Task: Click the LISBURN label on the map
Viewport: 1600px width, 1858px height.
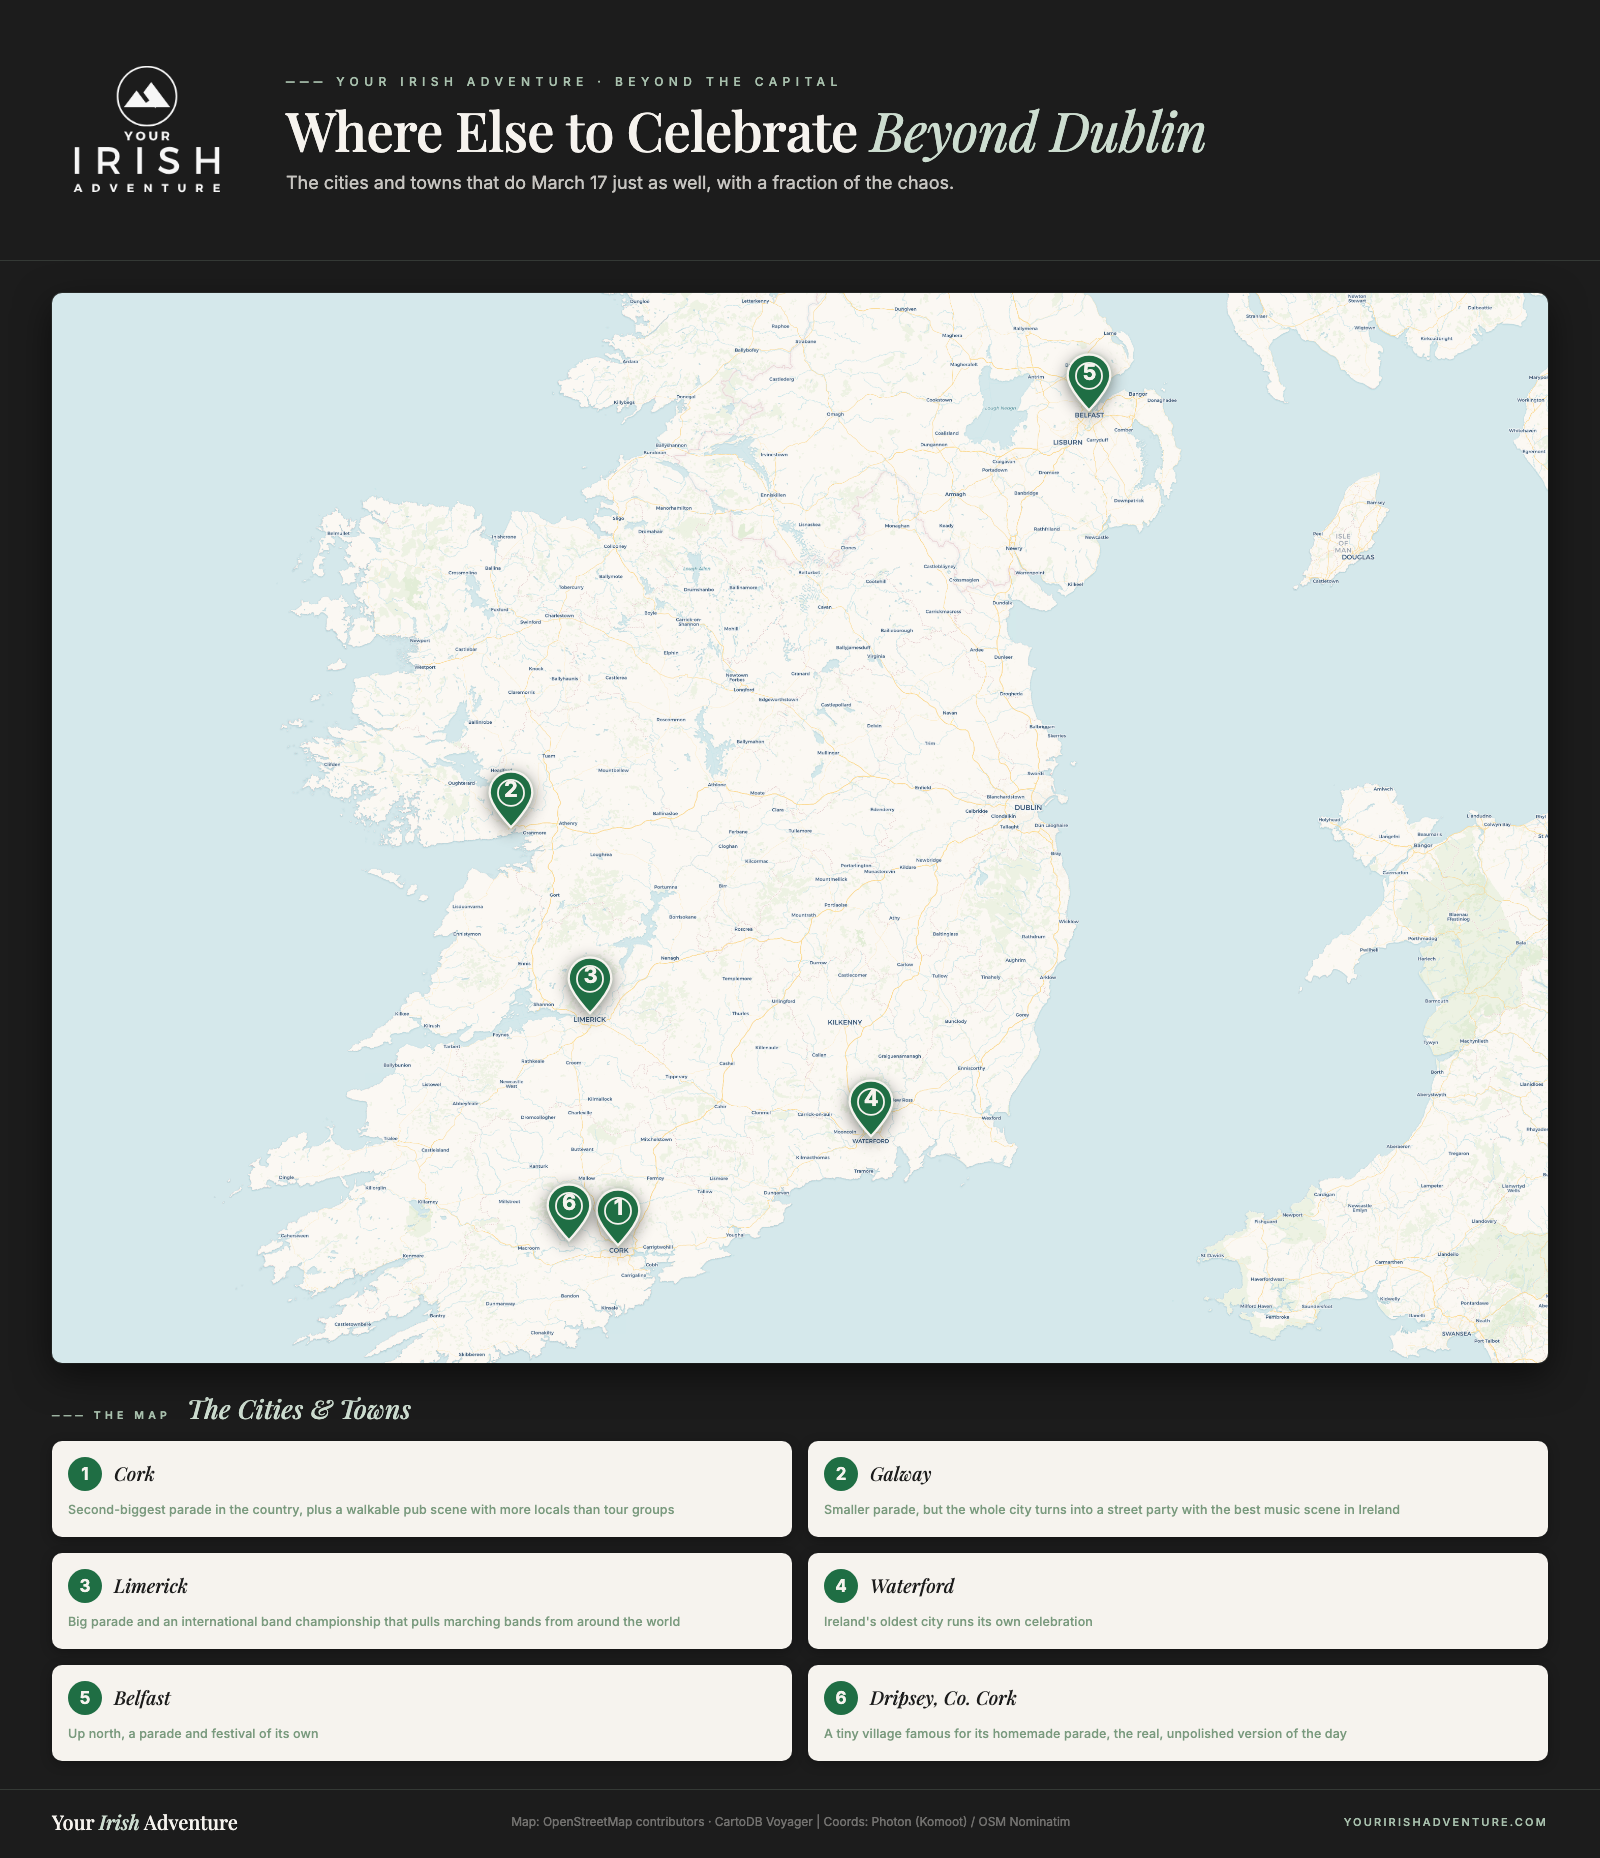Action: click(1067, 442)
